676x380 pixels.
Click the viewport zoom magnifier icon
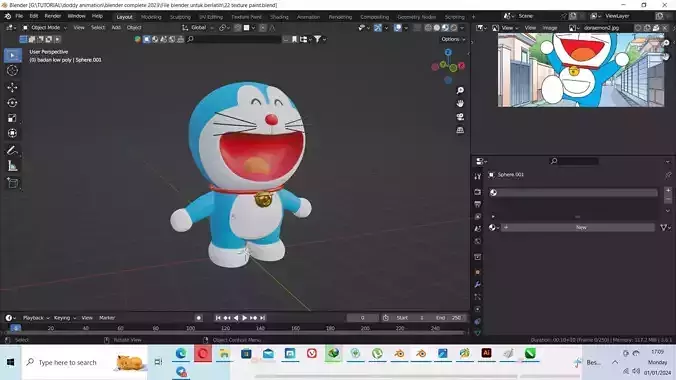pos(460,90)
